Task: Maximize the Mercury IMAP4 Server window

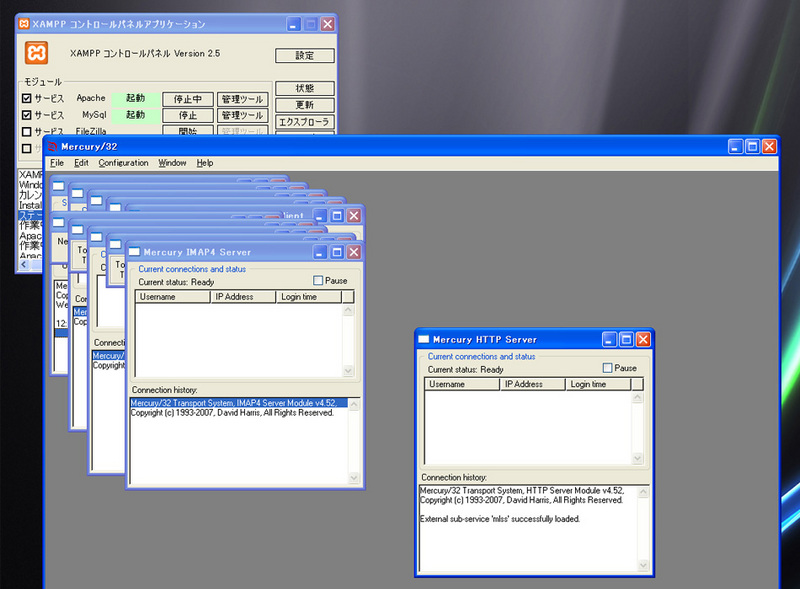Action: pyautogui.click(x=337, y=252)
